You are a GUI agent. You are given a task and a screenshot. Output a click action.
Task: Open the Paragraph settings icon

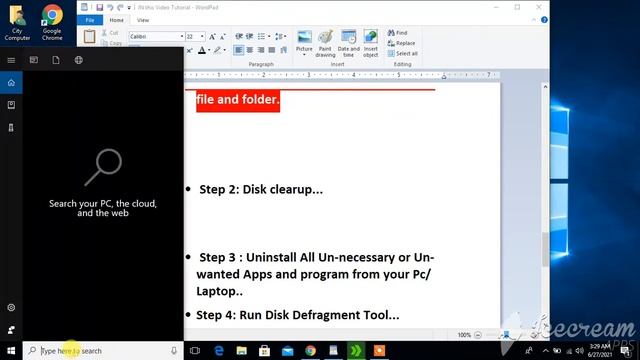tap(283, 50)
